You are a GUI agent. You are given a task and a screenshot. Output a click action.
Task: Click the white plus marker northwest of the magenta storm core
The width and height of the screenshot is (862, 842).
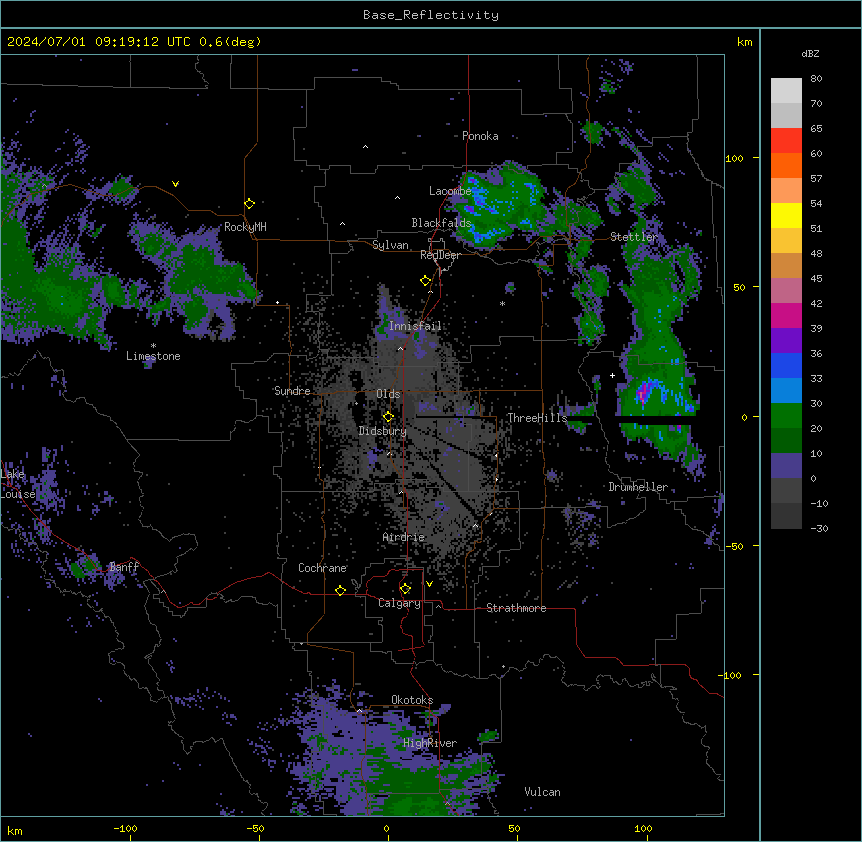coord(612,375)
